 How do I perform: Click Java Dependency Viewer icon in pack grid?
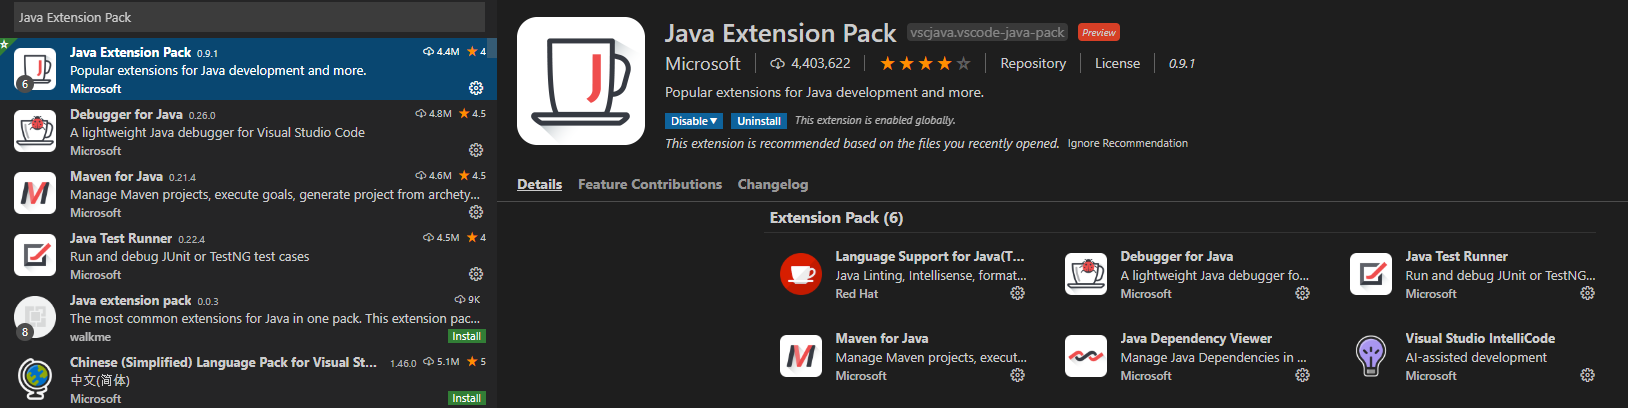1086,356
